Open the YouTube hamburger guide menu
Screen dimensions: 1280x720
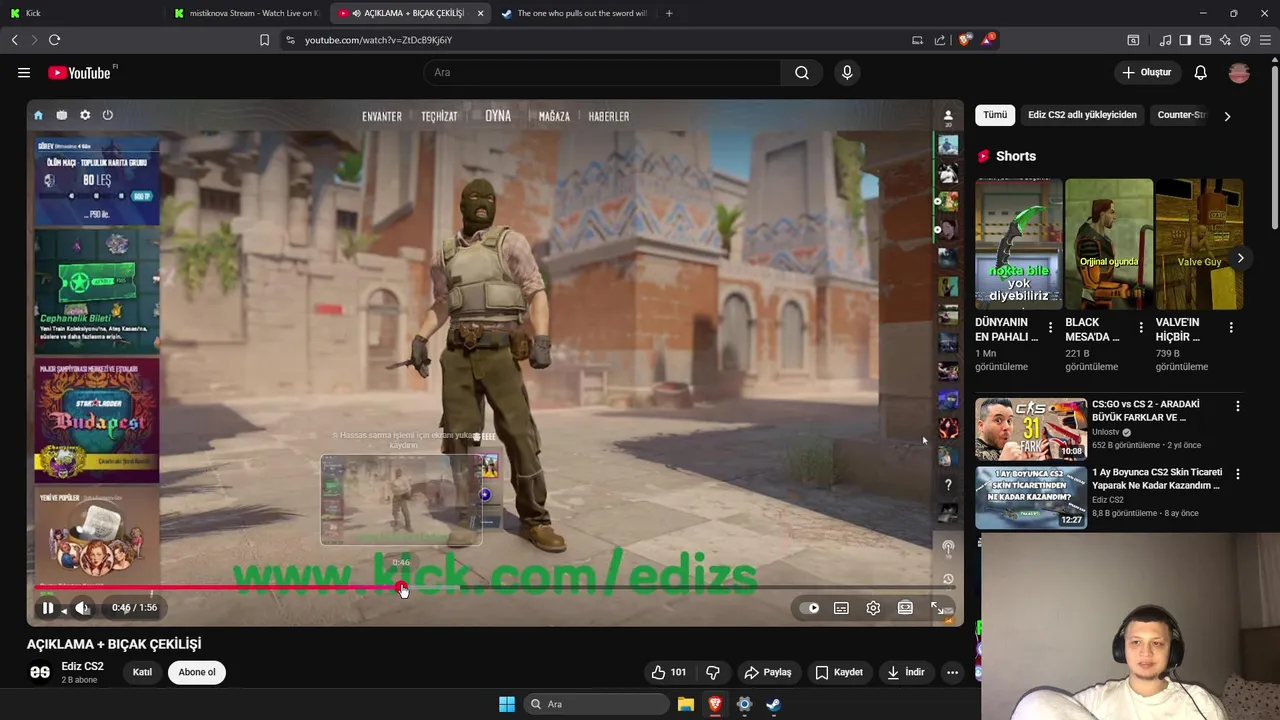click(x=24, y=72)
